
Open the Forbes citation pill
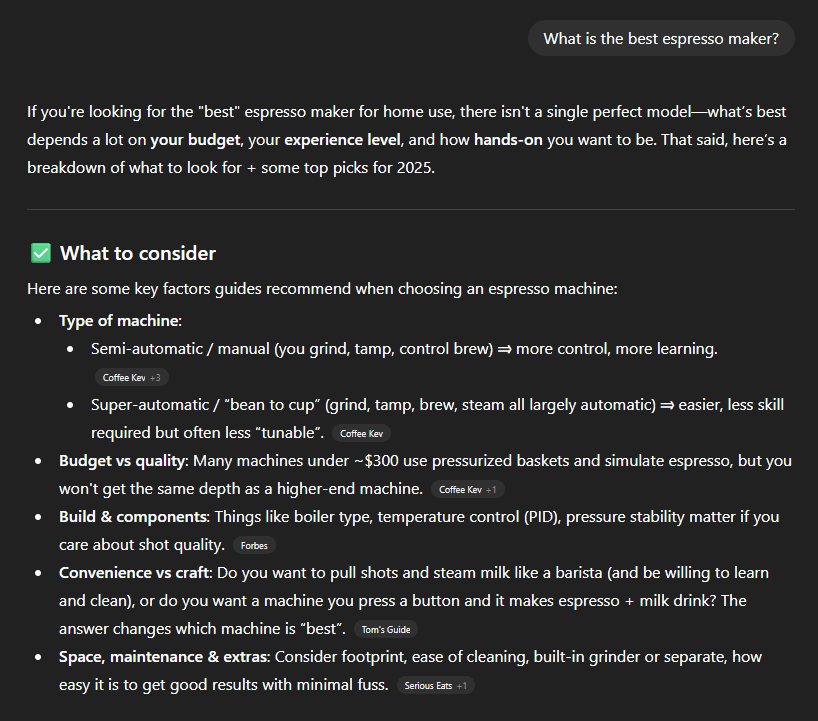254,546
